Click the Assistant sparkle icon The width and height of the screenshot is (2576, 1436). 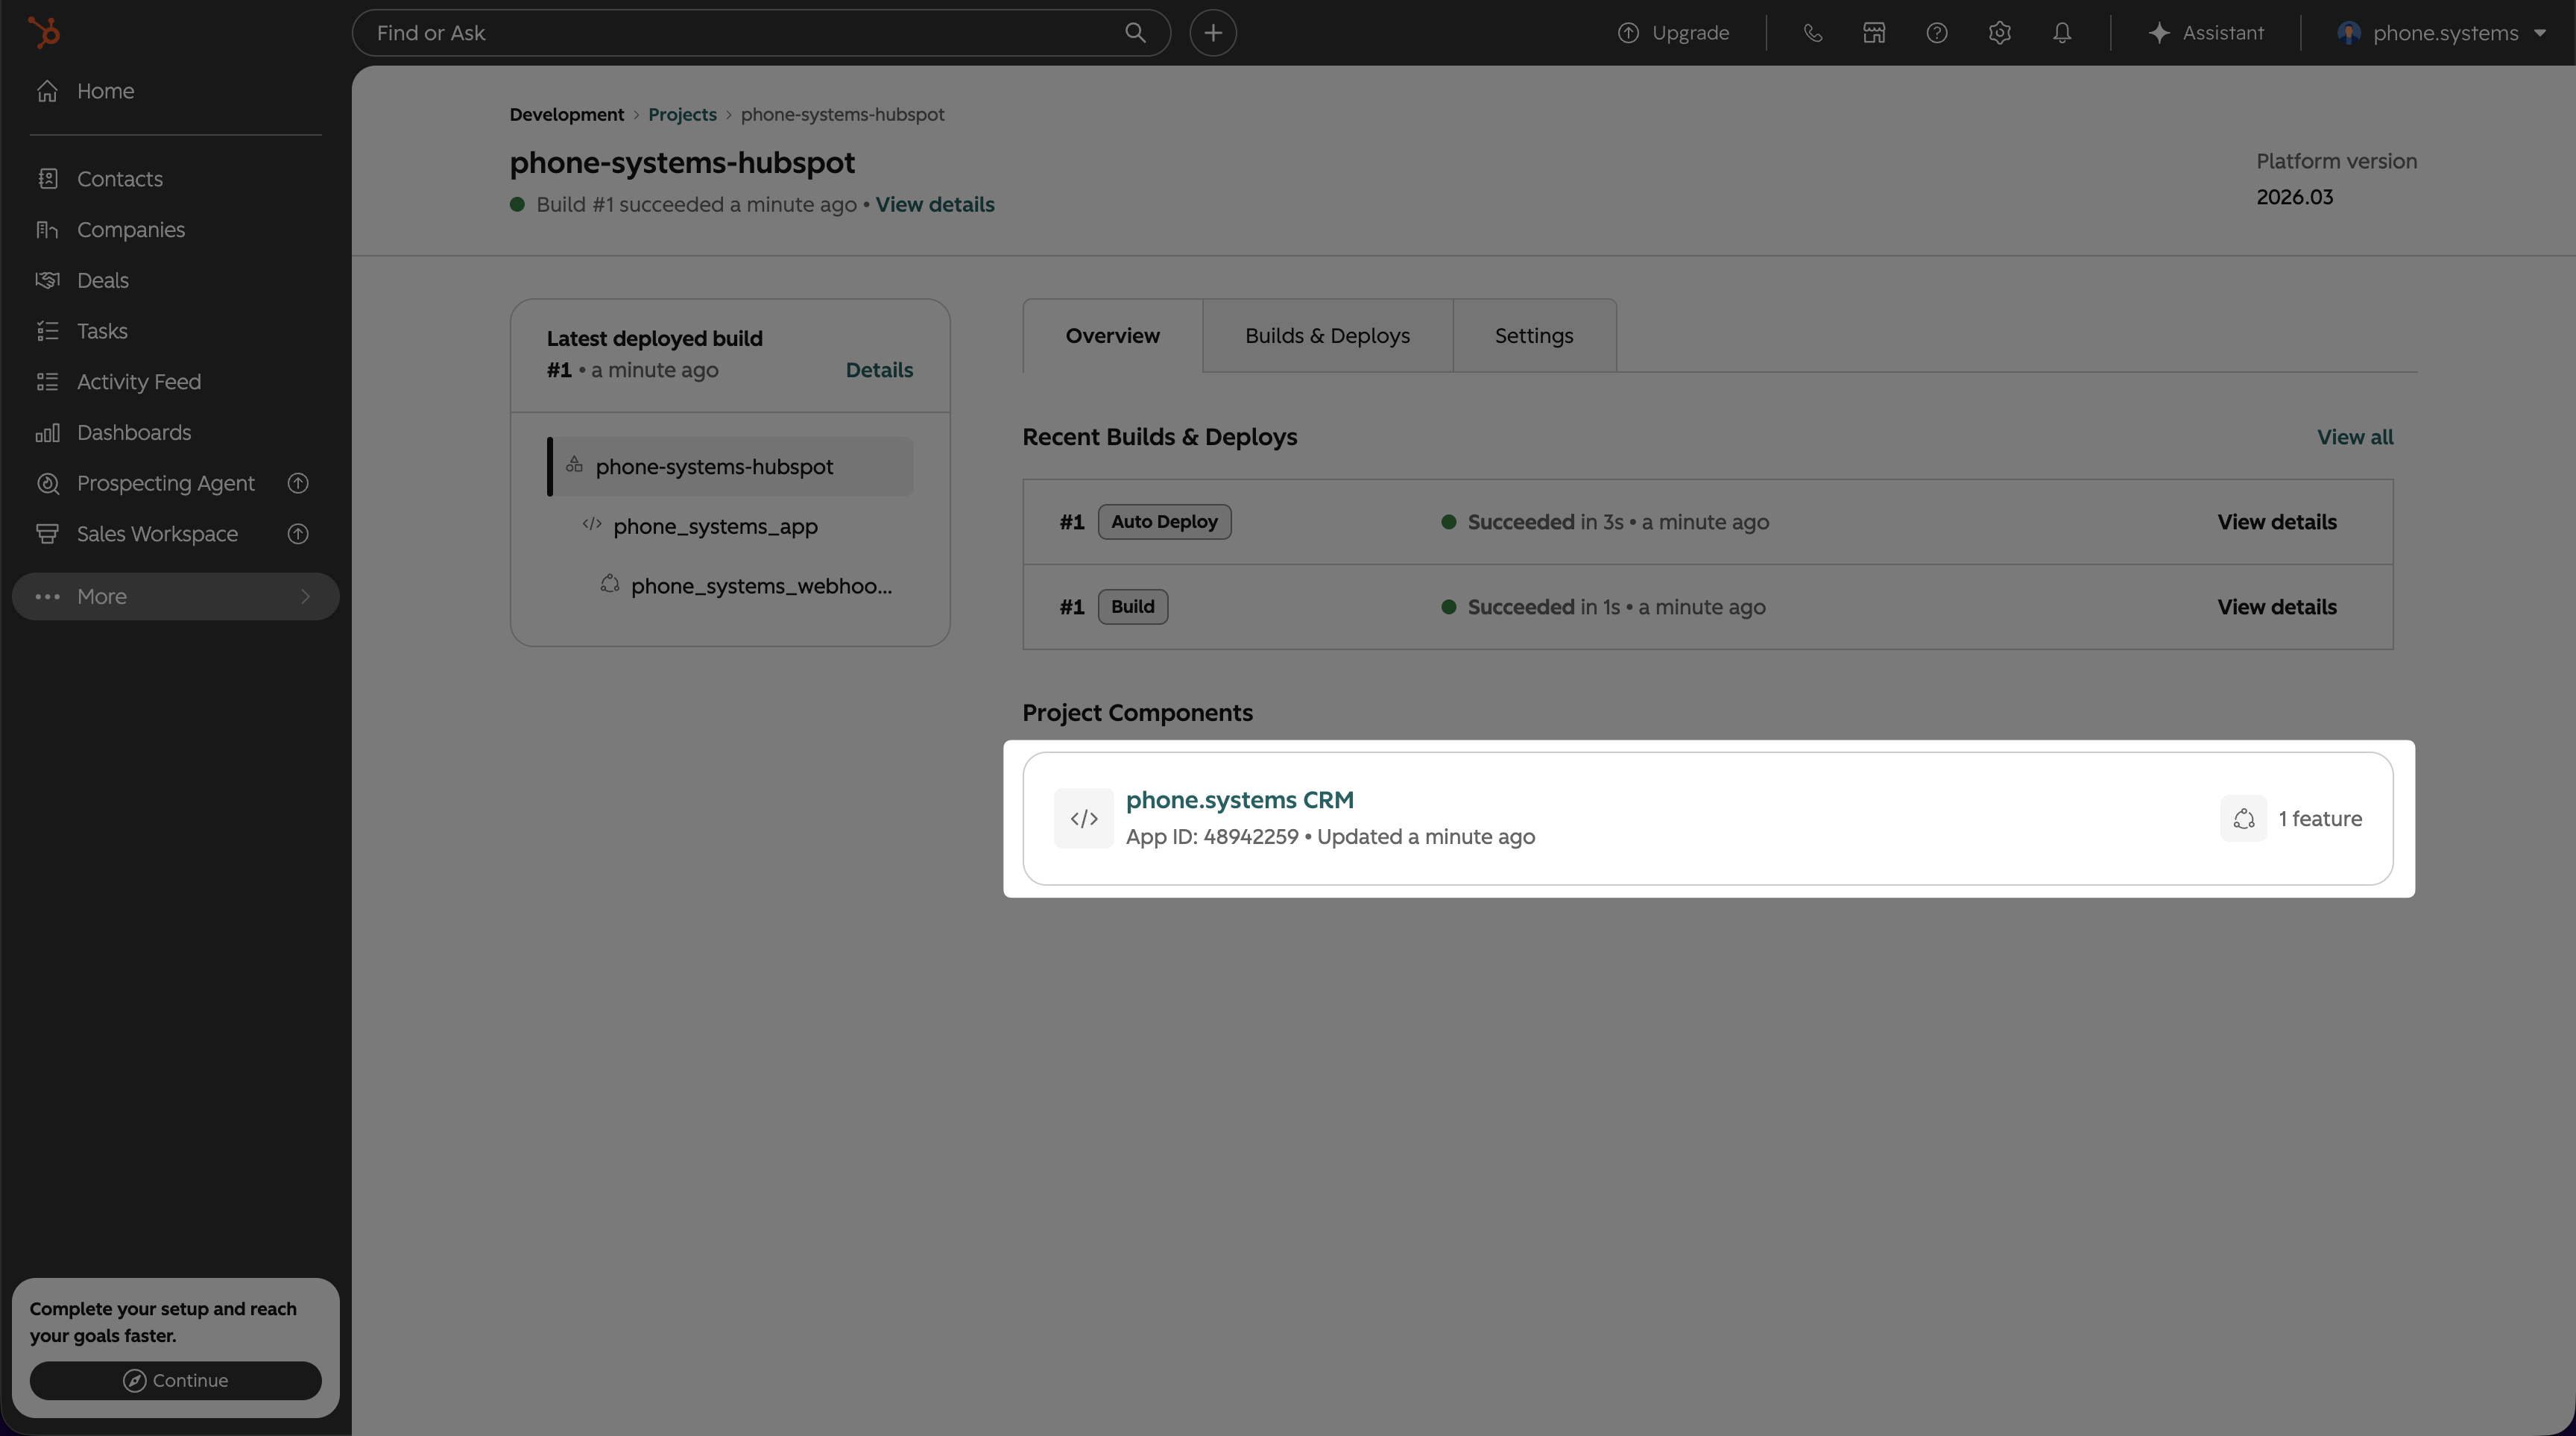pyautogui.click(x=2159, y=33)
